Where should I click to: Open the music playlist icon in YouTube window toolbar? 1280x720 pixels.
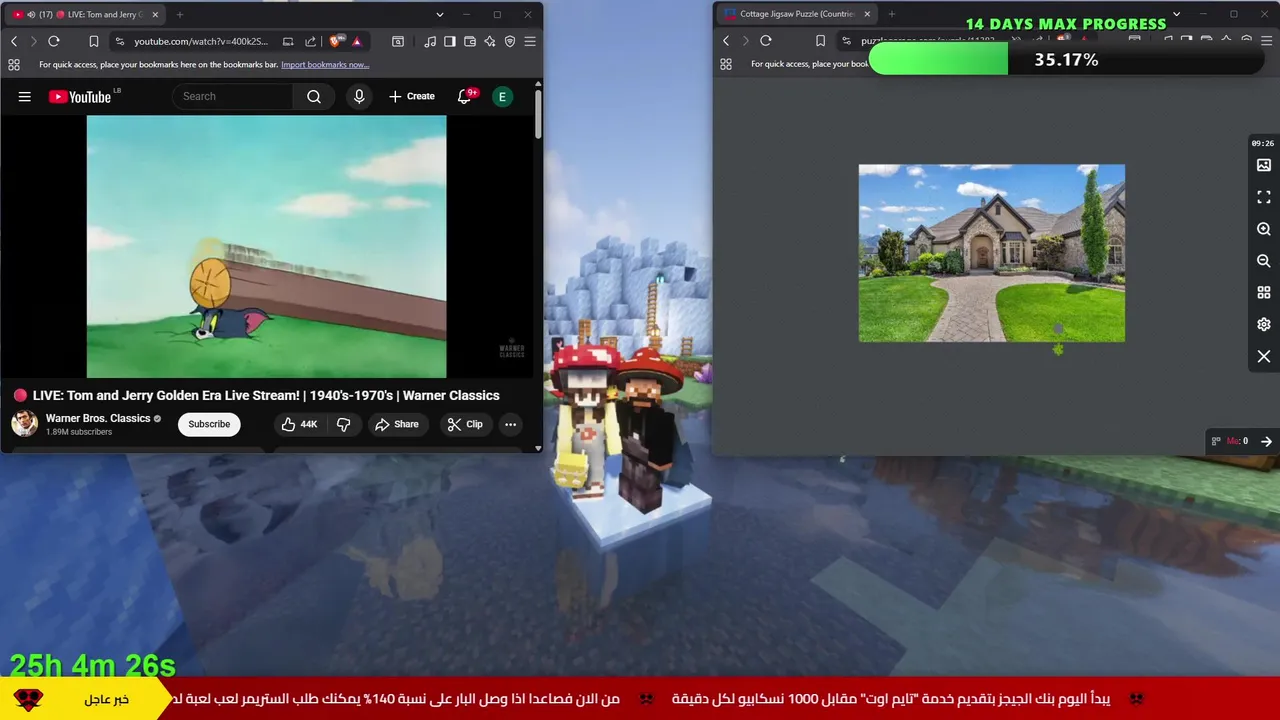(x=430, y=41)
